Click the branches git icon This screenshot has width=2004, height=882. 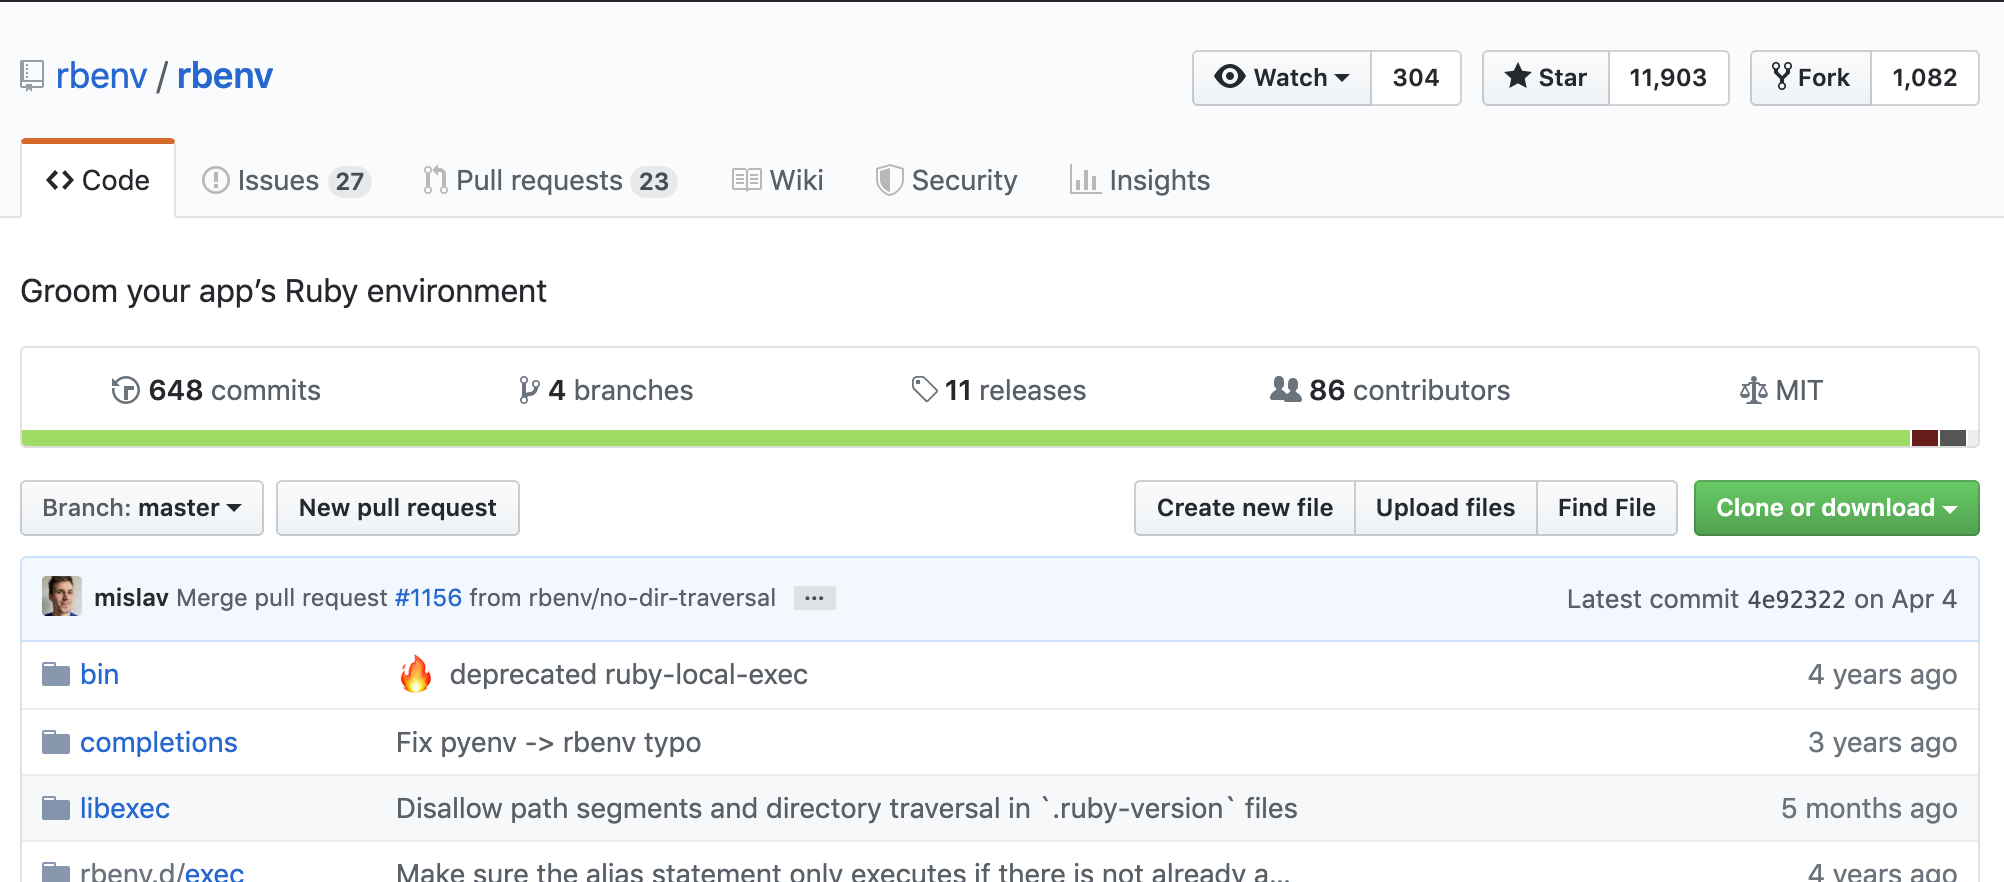pos(529,390)
